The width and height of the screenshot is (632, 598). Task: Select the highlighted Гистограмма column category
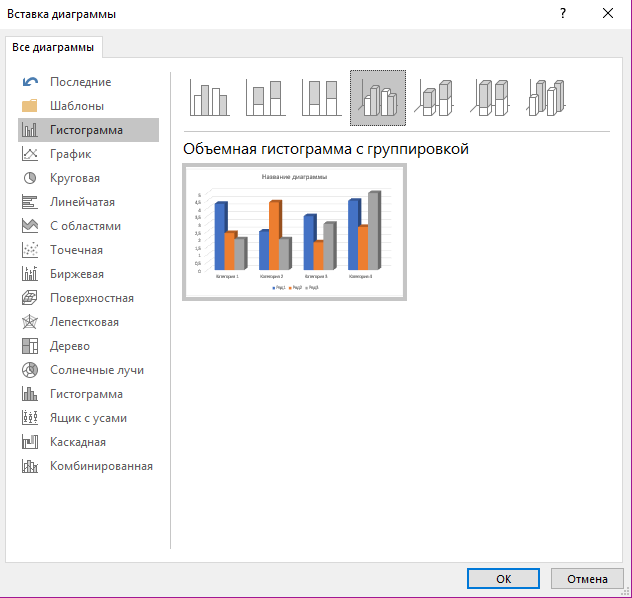[x=89, y=130]
